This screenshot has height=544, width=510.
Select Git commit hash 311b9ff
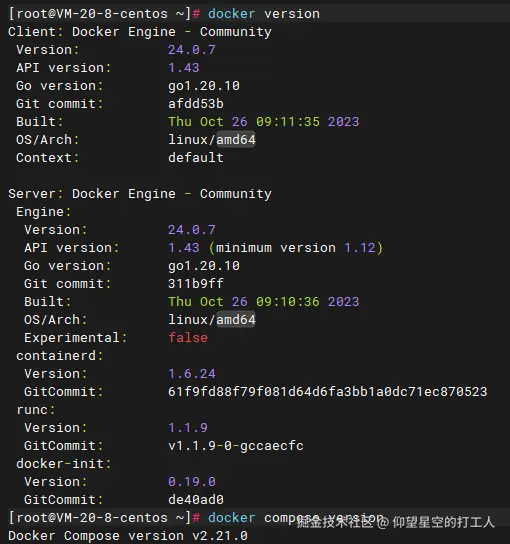(x=196, y=284)
